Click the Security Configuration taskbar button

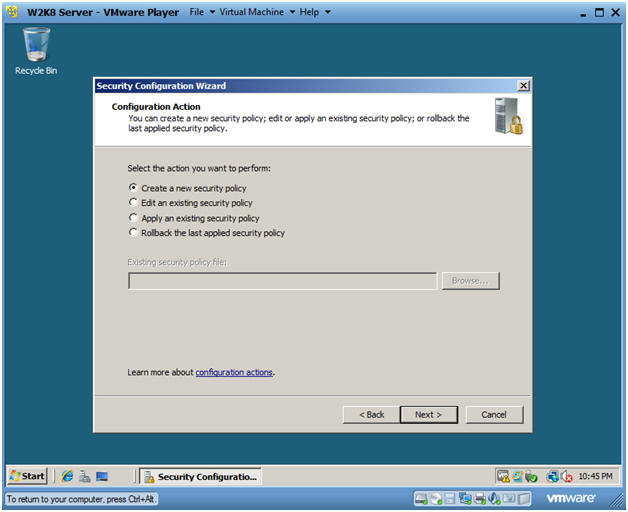[201, 477]
